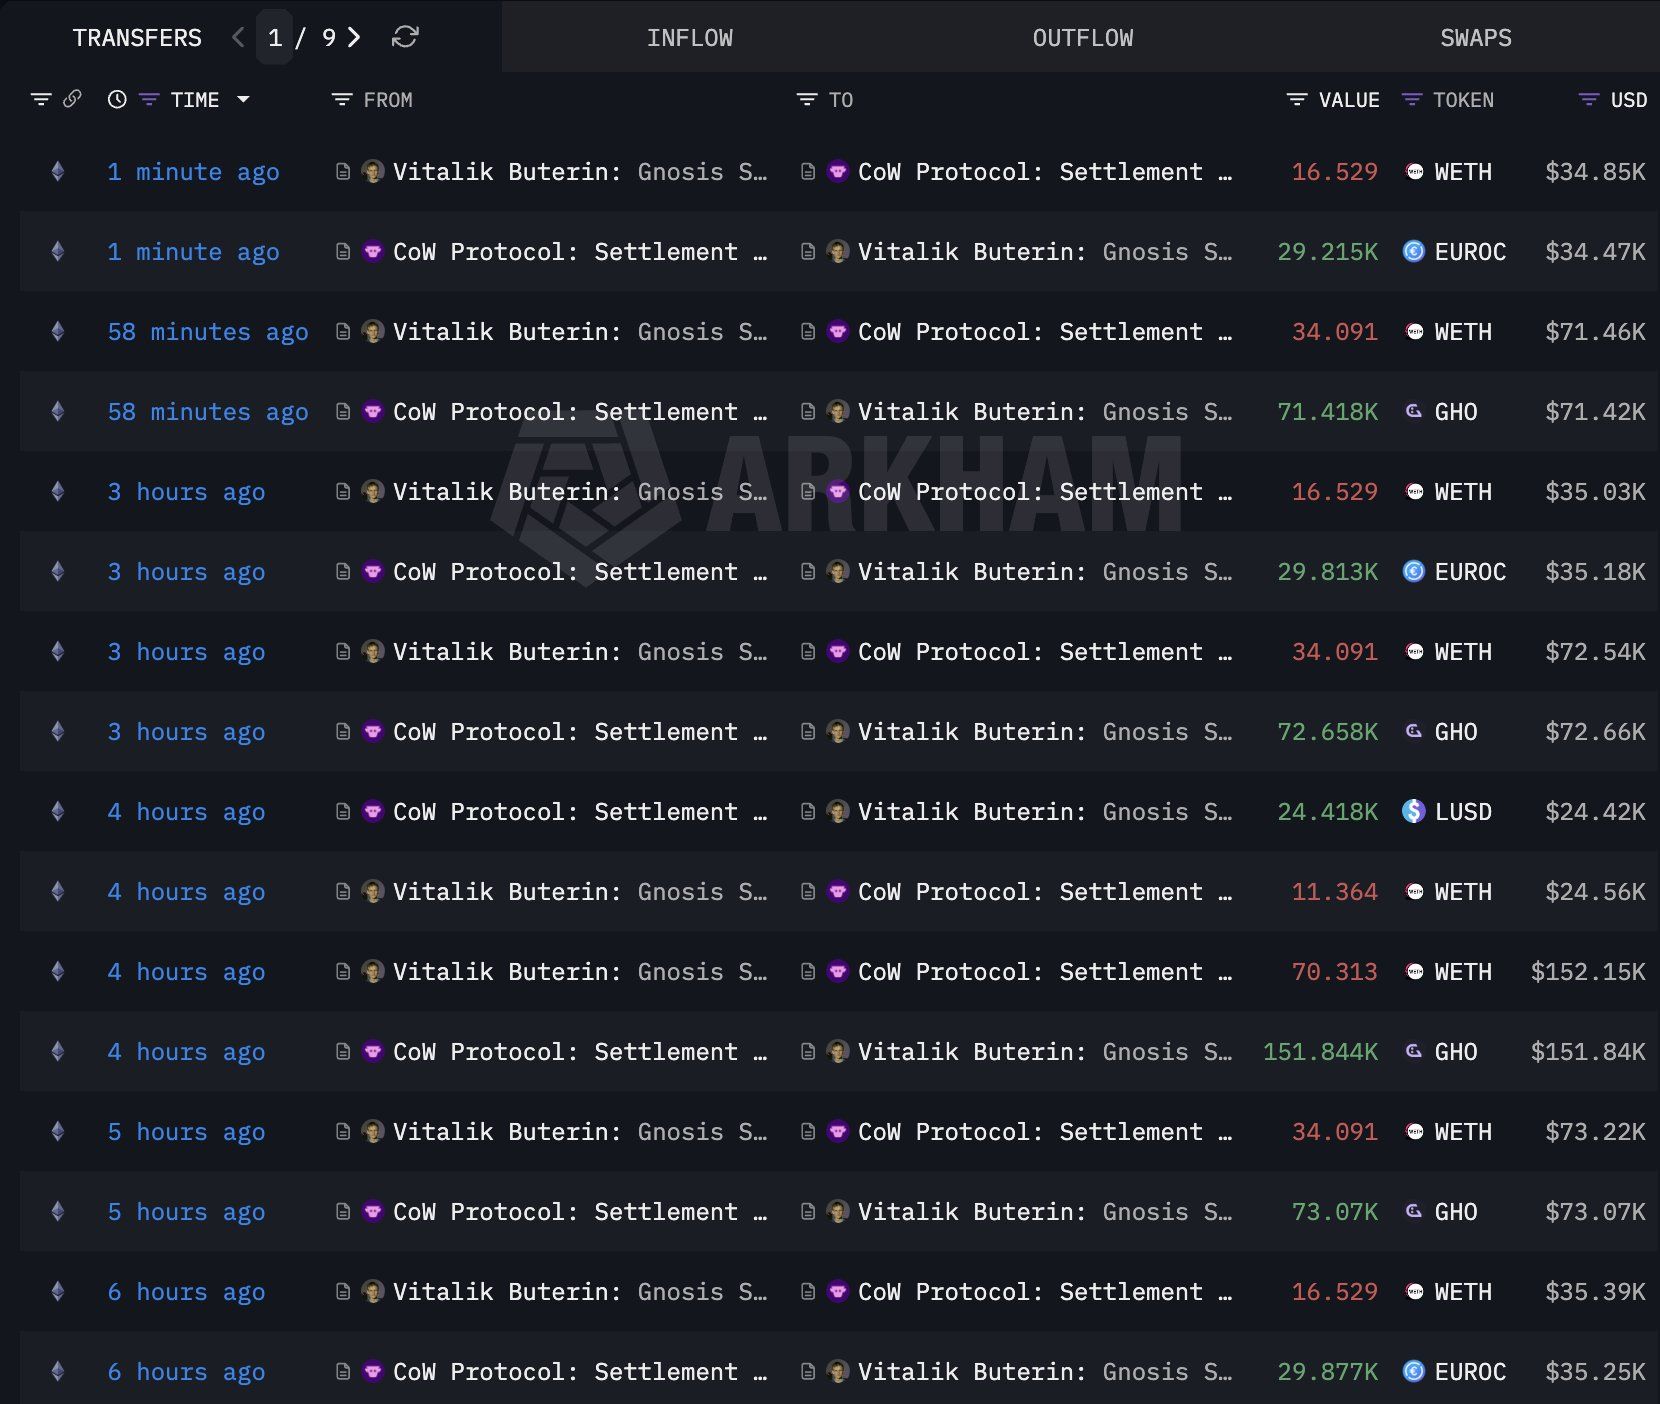The height and width of the screenshot is (1404, 1660).
Task: Select the INFLOW tab
Action: (x=691, y=37)
